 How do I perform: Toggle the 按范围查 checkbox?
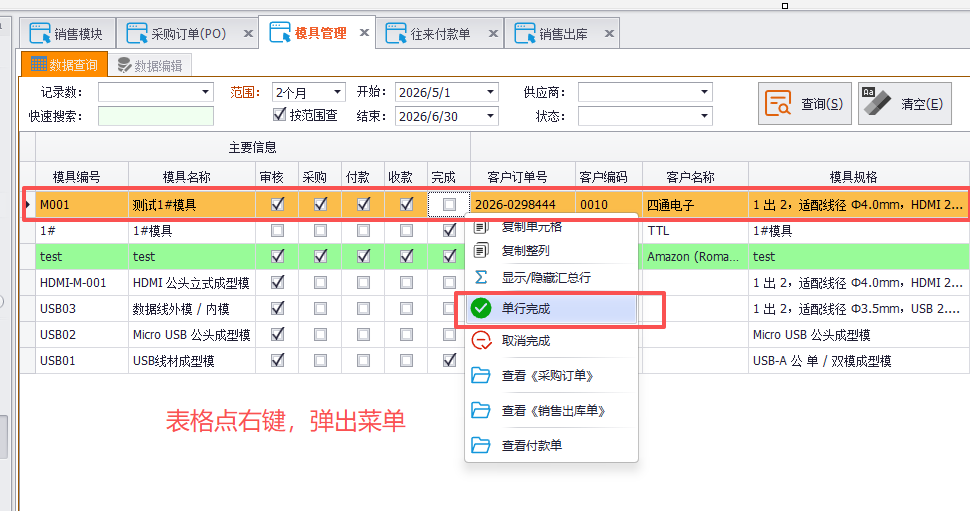[x=279, y=114]
